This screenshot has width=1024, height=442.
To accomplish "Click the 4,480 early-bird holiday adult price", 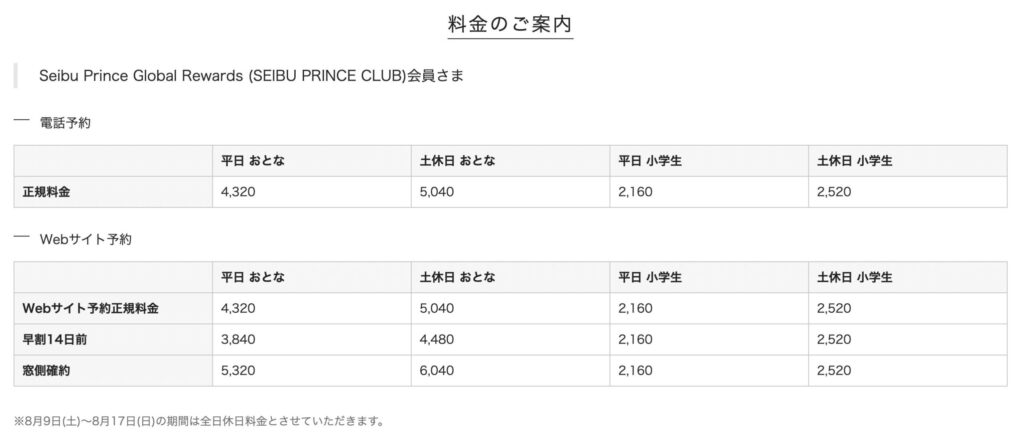I will [437, 339].
